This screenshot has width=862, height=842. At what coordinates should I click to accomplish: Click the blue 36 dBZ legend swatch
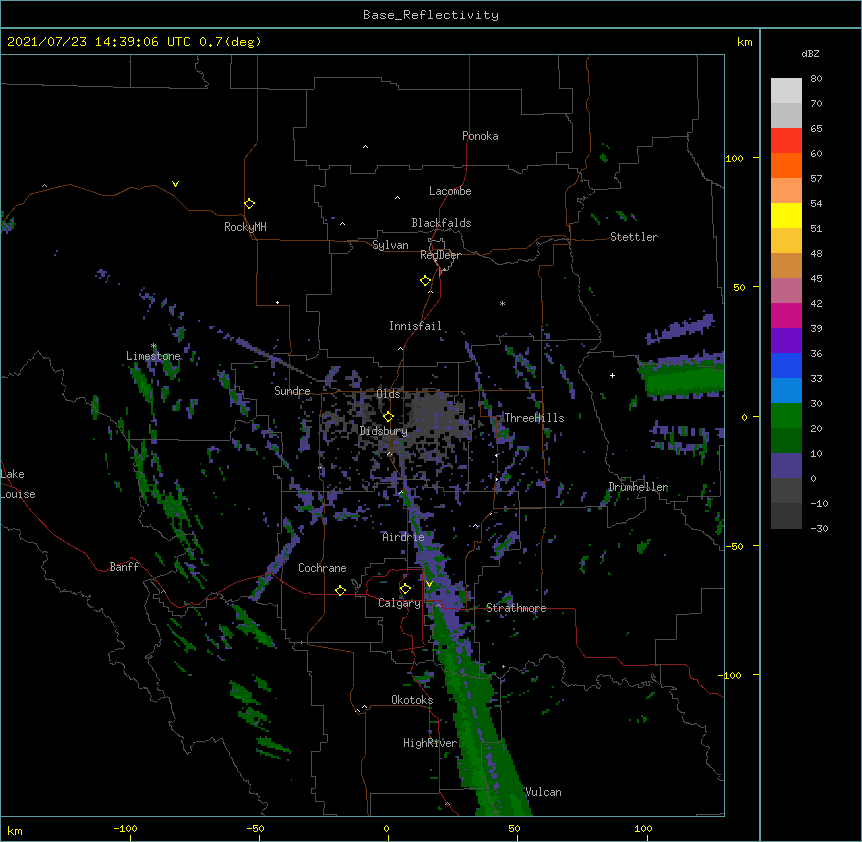click(786, 365)
